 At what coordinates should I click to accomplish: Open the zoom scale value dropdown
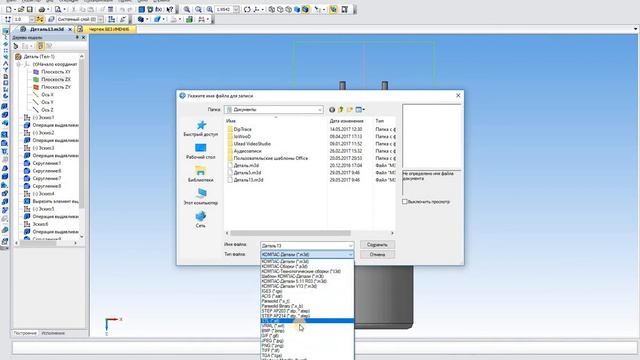(236, 9)
